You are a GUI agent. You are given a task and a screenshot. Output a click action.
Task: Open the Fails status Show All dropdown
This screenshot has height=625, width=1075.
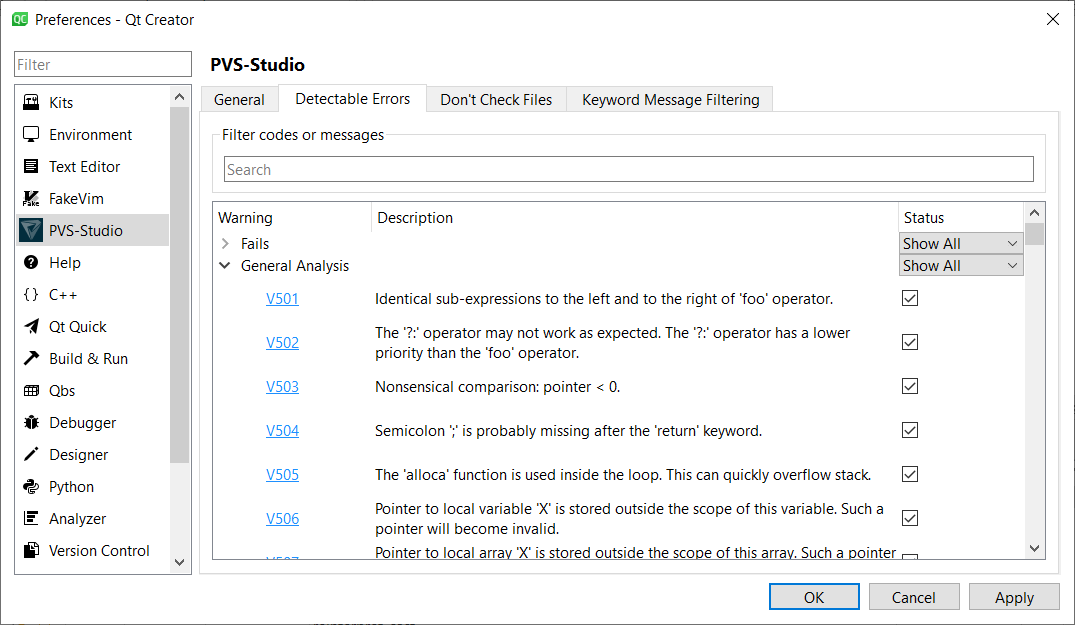point(960,244)
